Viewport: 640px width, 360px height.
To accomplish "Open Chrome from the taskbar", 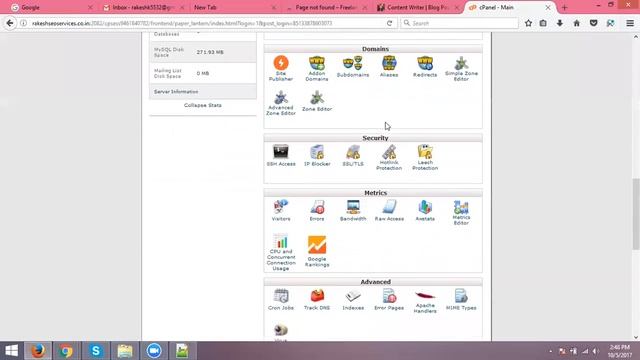I will 66,351.
